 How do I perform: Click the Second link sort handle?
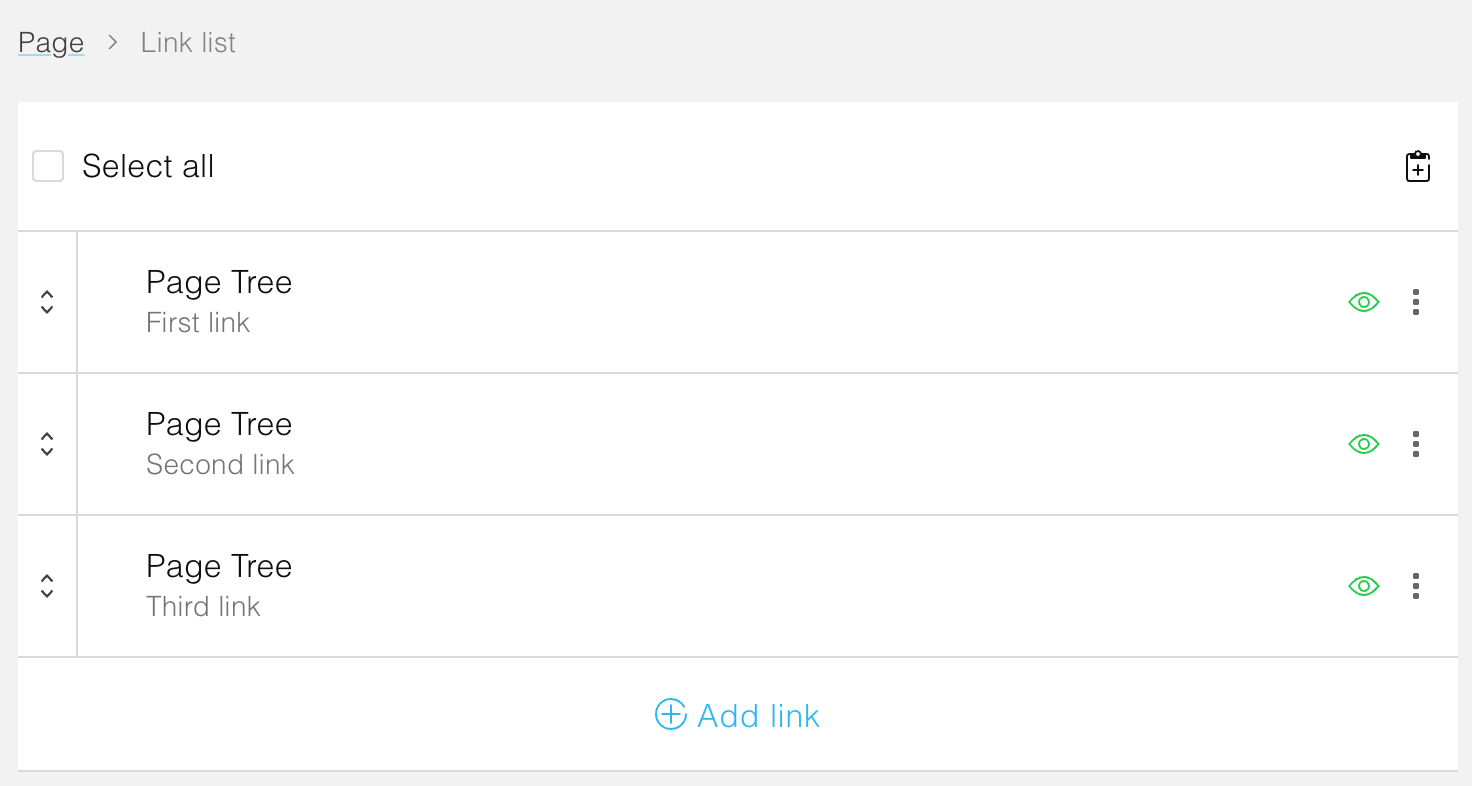[x=47, y=444]
